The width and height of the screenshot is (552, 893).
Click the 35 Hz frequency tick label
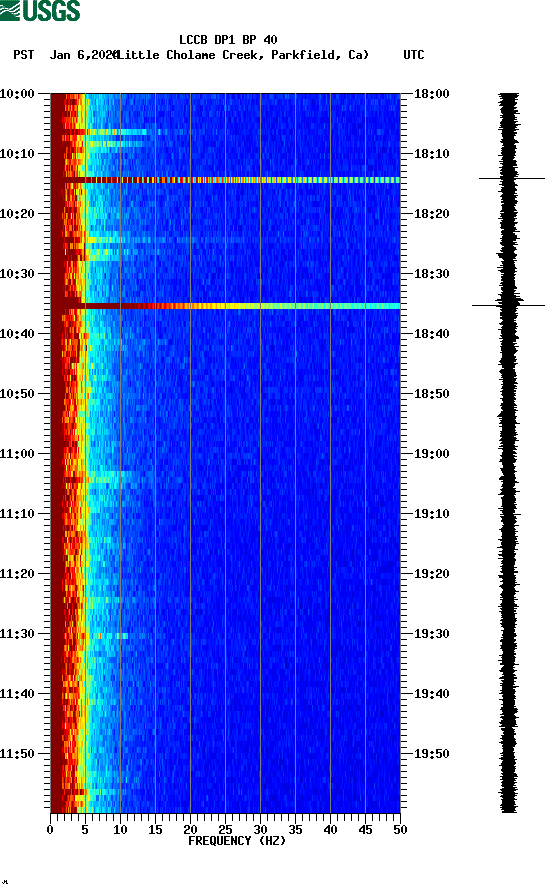[x=295, y=830]
